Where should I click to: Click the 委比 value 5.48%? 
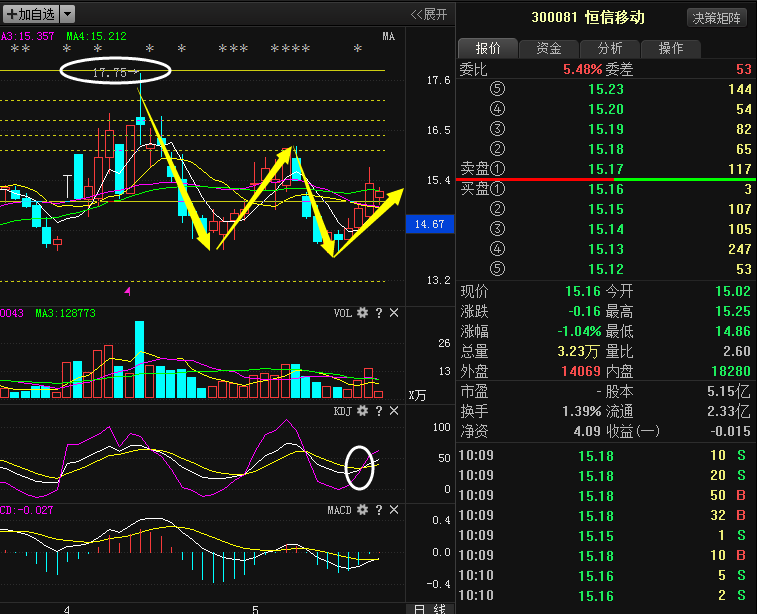click(x=583, y=70)
